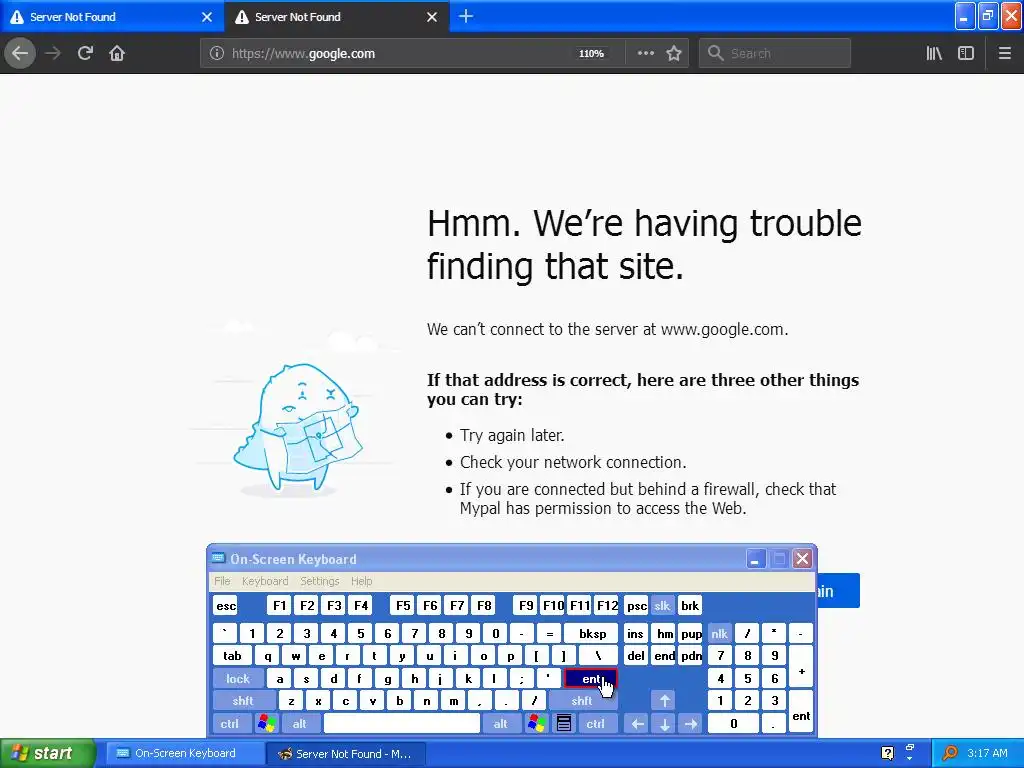Select Server Not Found taskbar button
1024x768 pixels.
(345, 753)
